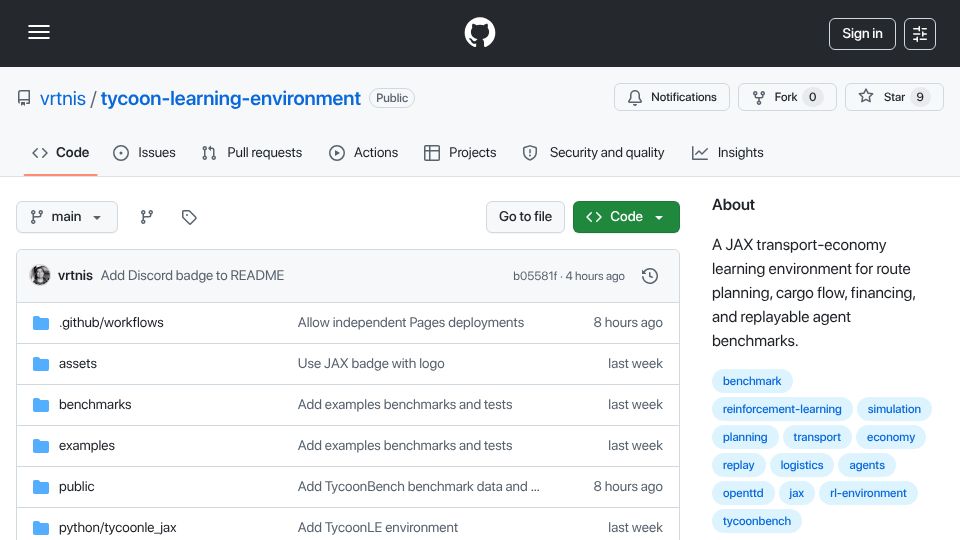Open python/tycoonle_jax folder

pos(118,528)
